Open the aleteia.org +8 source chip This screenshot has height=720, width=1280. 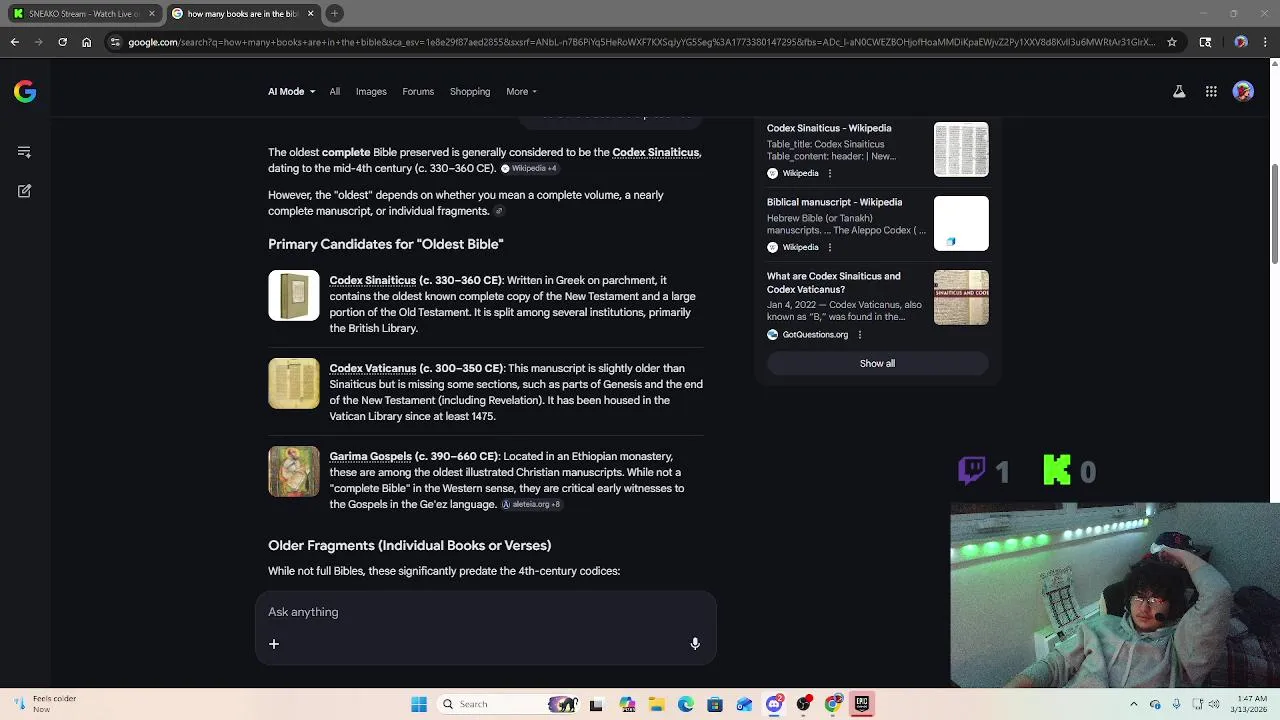coord(531,504)
